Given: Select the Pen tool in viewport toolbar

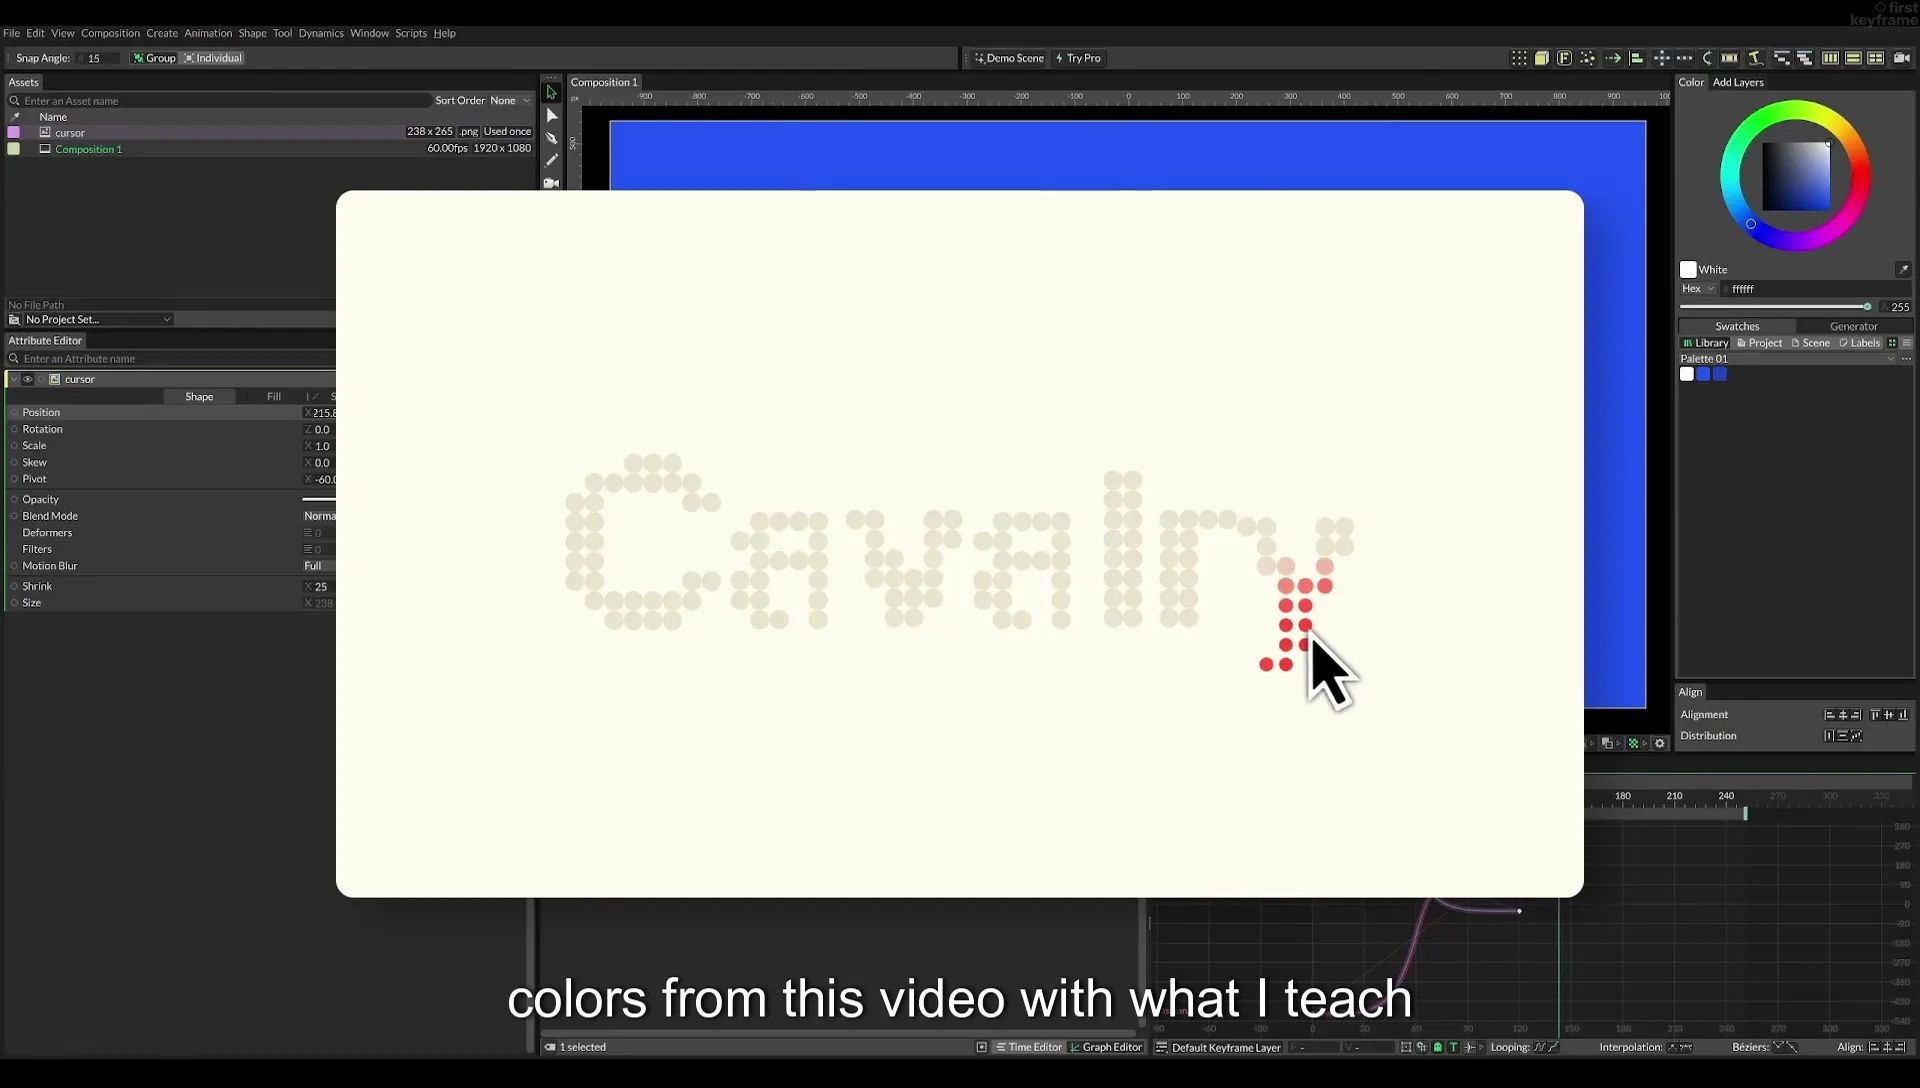Looking at the screenshot, I should tap(551, 138).
